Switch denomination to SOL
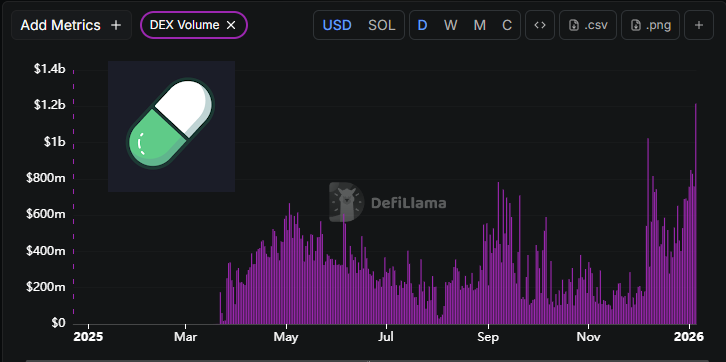 click(x=382, y=25)
